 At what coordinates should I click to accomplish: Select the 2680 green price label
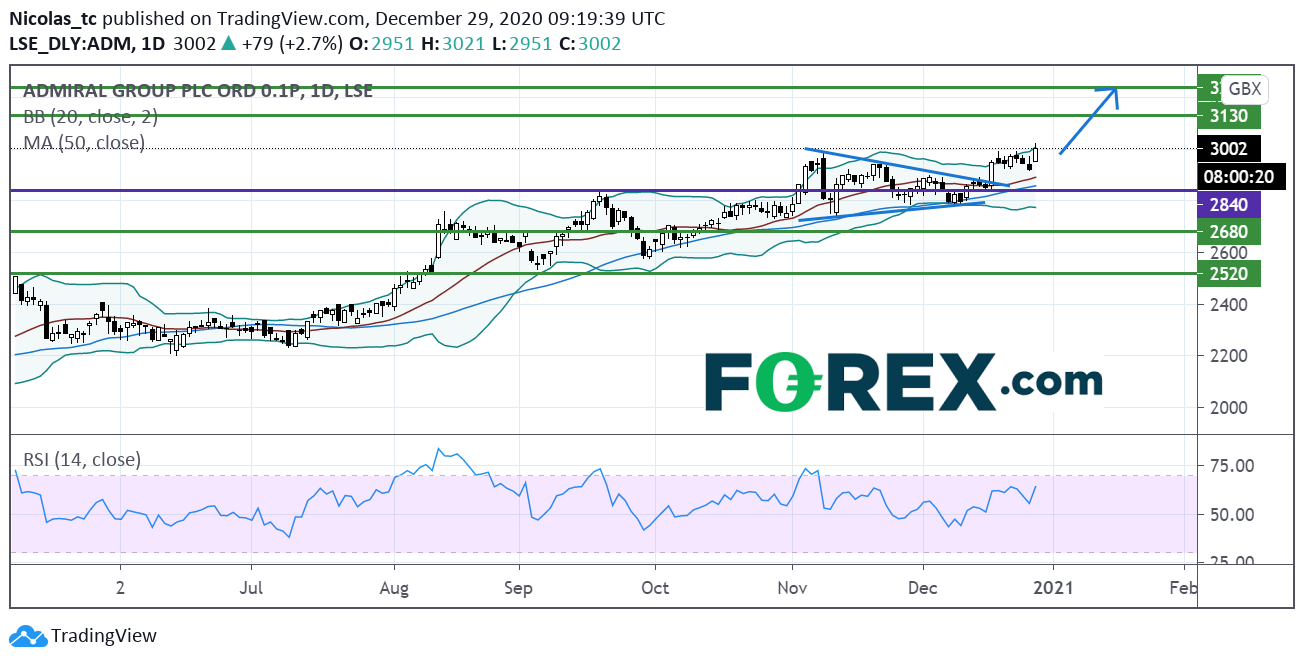1228,232
